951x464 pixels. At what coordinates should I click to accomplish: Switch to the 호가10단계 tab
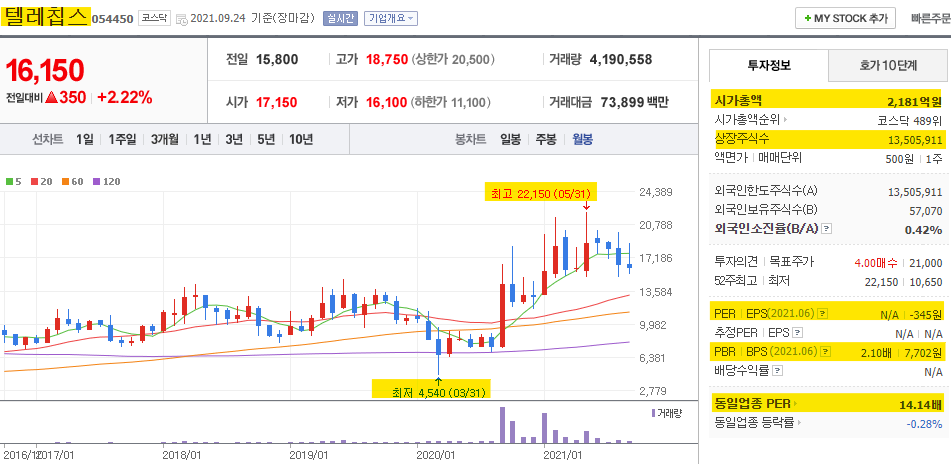(888, 66)
